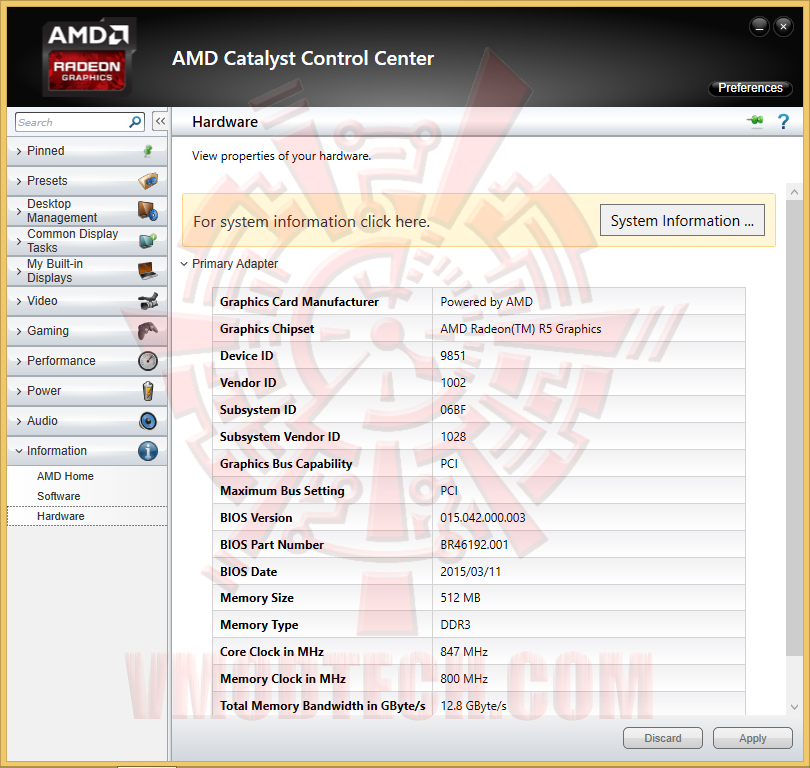Screen dimensions: 810x768
Task: Click the blue Information icon
Action: (148, 451)
